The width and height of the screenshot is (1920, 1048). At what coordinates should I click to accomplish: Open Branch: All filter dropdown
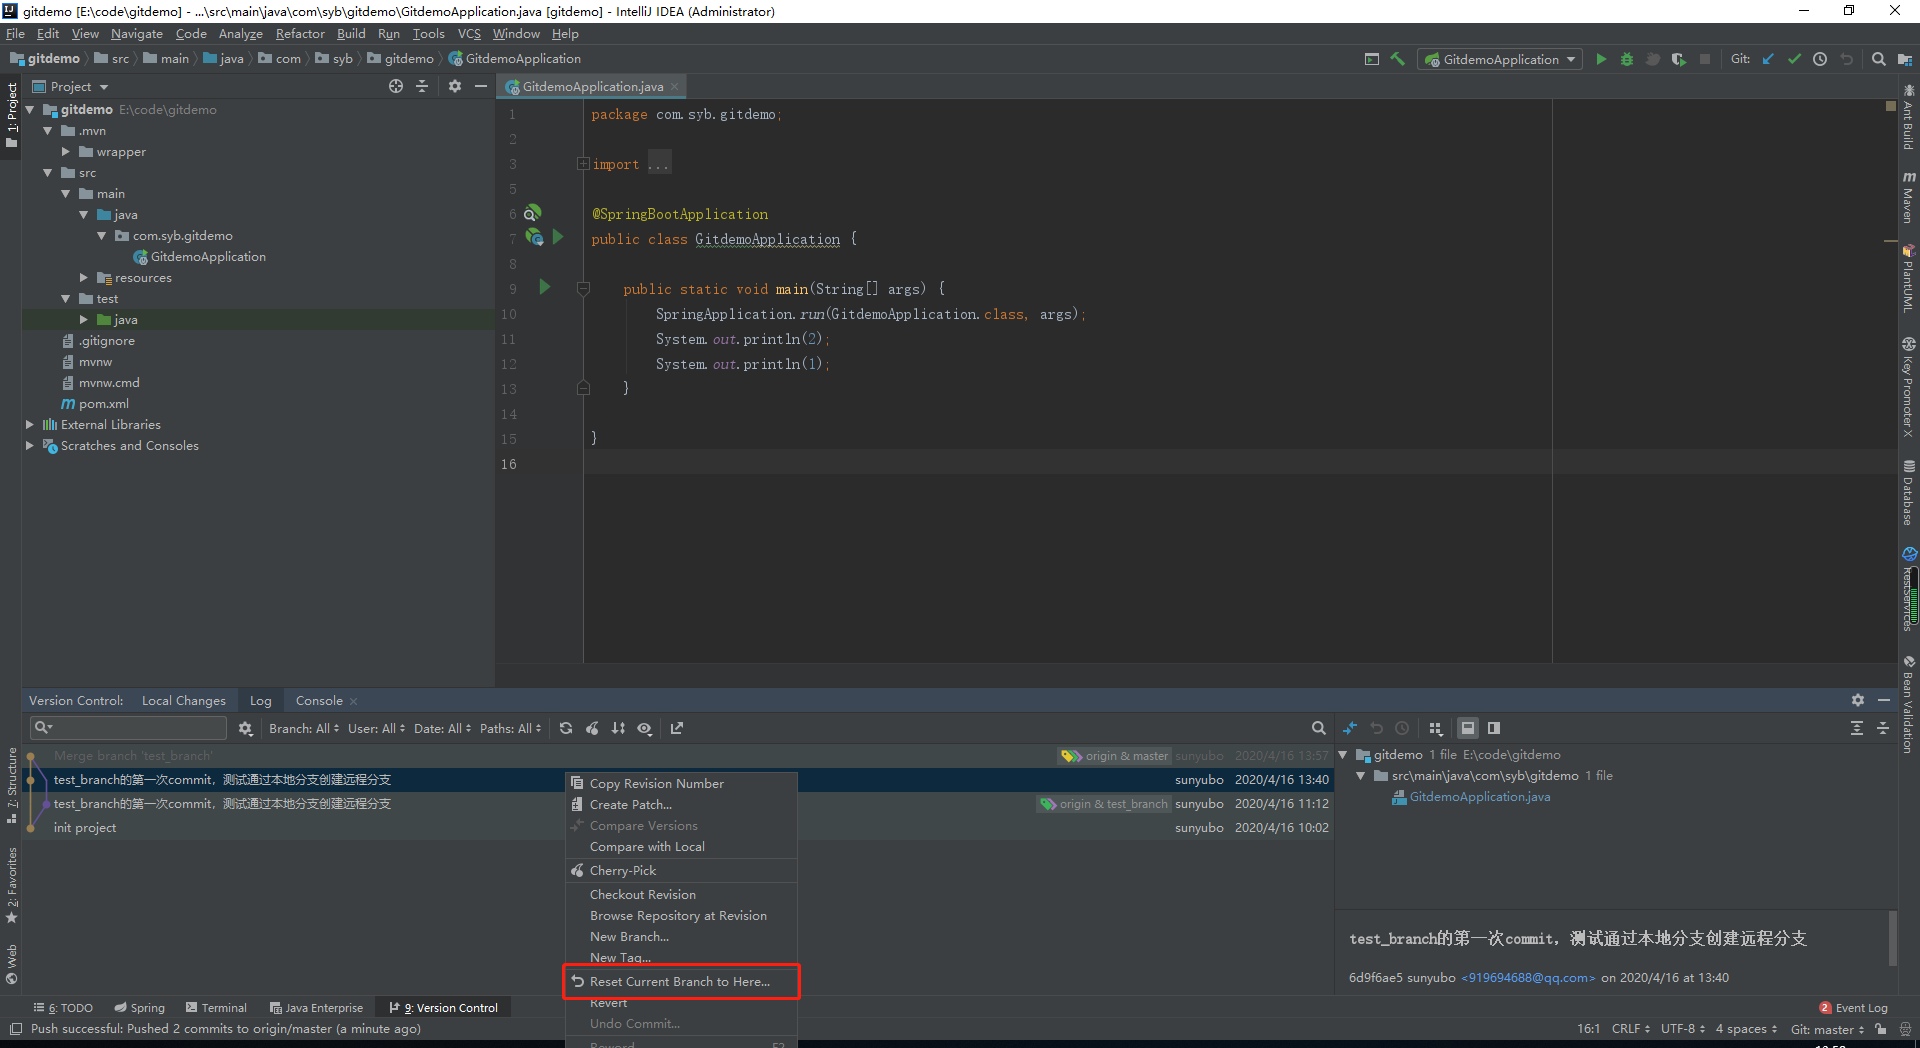(304, 728)
